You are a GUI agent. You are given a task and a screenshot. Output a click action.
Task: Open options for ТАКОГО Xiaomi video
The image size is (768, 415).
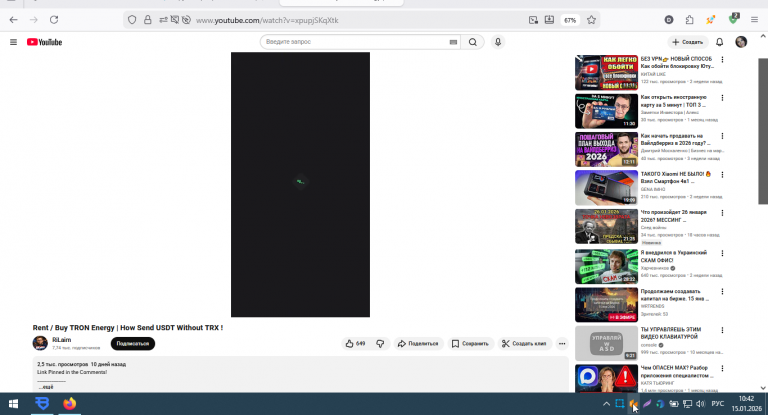point(722,175)
